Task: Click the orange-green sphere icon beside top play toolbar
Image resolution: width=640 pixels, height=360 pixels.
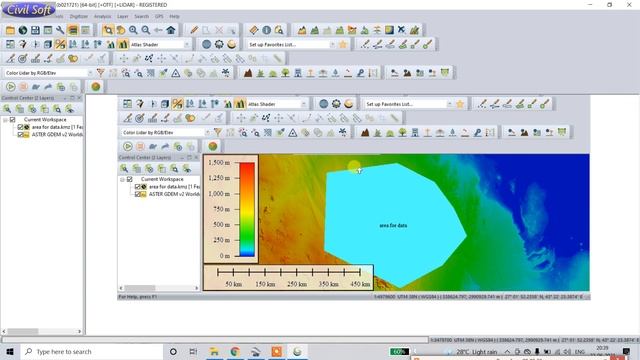Action: [x=96, y=87]
